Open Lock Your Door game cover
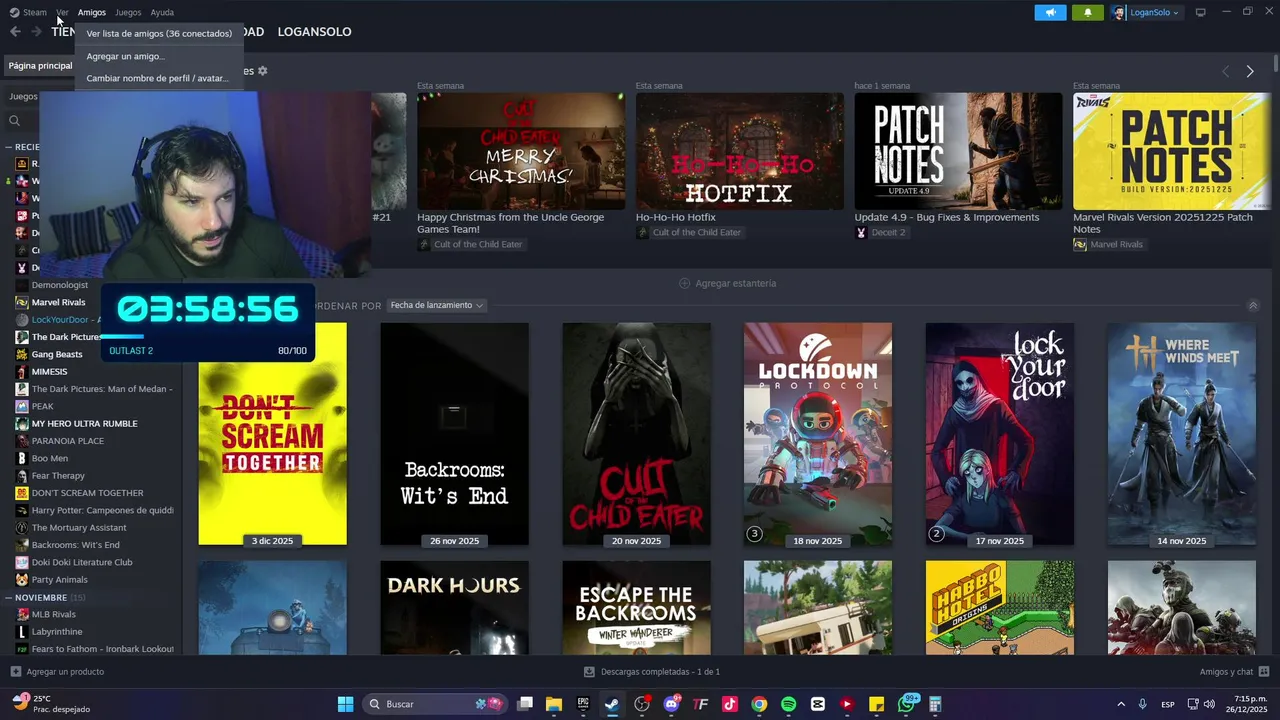The image size is (1280, 720). tap(1000, 434)
